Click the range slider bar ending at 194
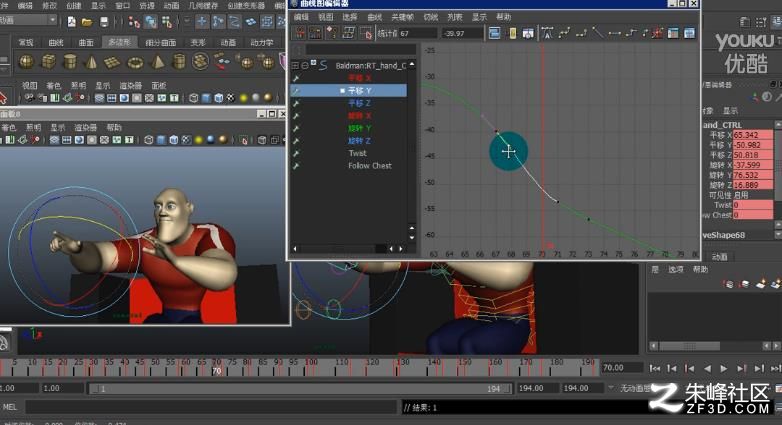This screenshot has width=782, height=425. 300,389
